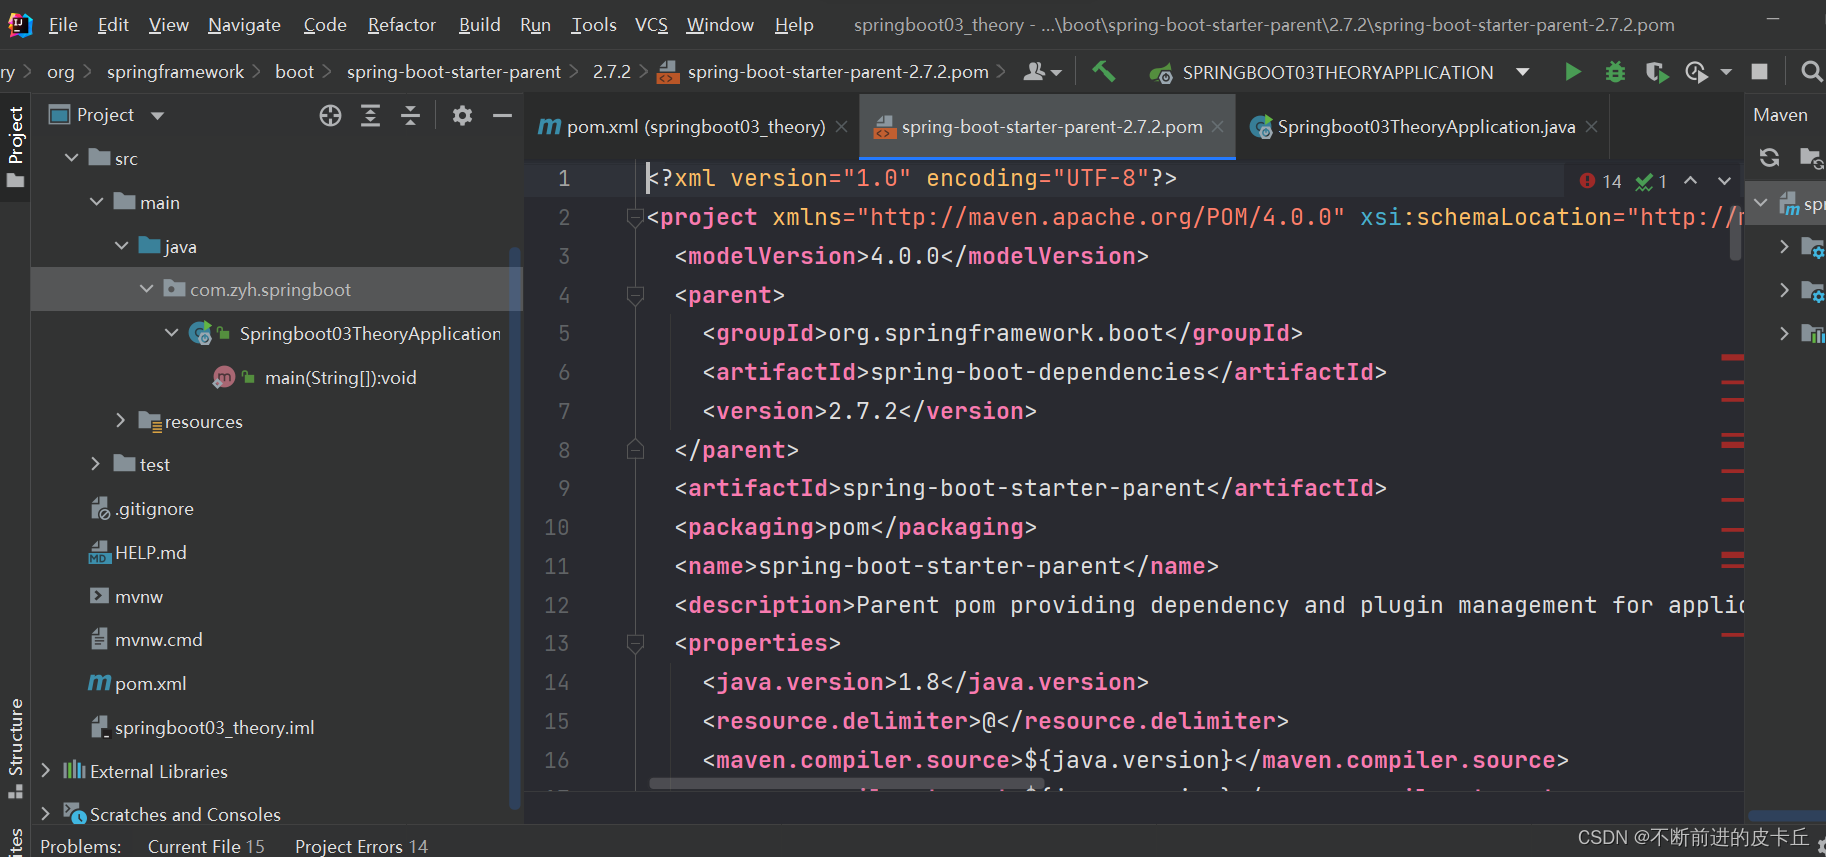
Task: Select mvnw.cmd file
Action: 158,640
